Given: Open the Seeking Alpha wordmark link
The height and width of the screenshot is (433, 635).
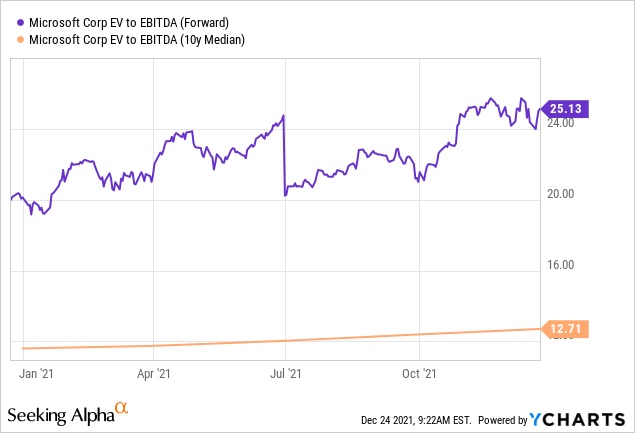Looking at the screenshot, I should click(x=60, y=415).
